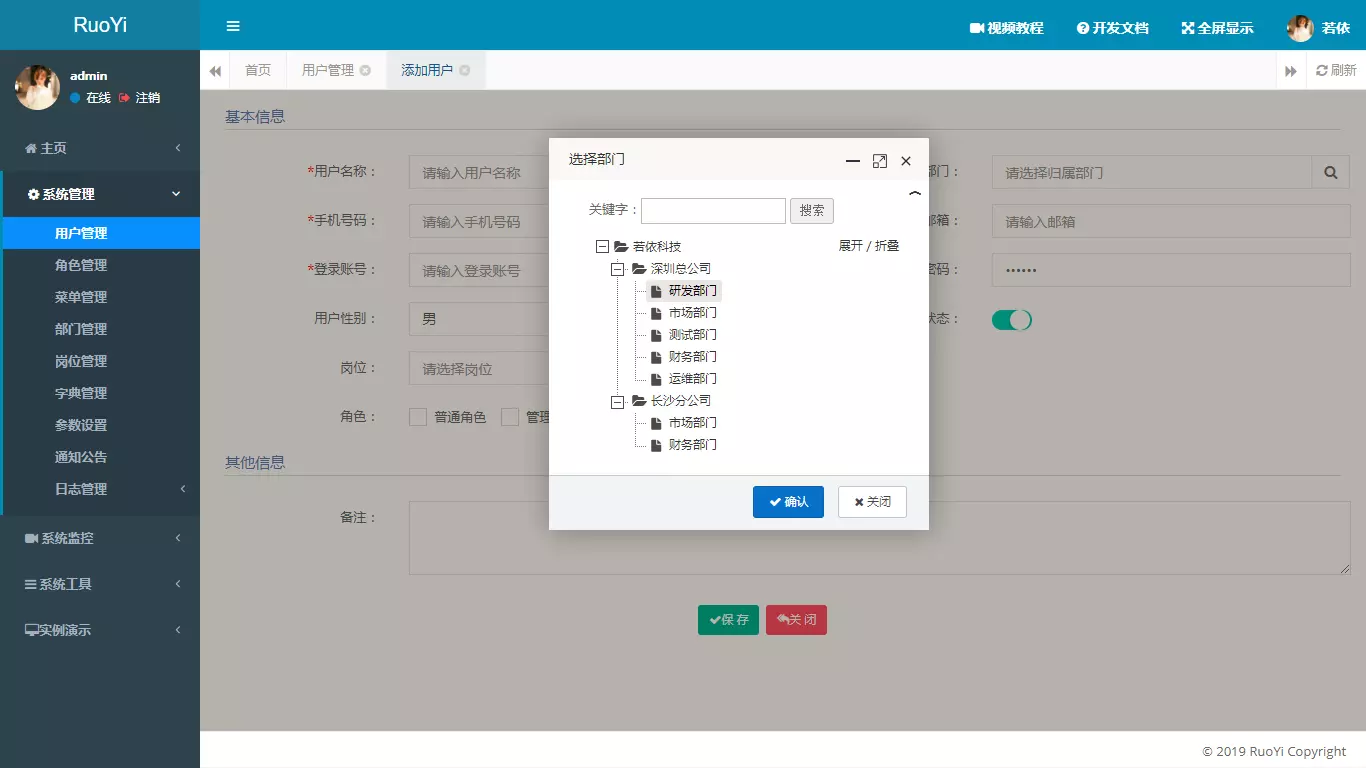Click the 关键字 search input in dialog
The image size is (1366, 768).
tap(713, 210)
